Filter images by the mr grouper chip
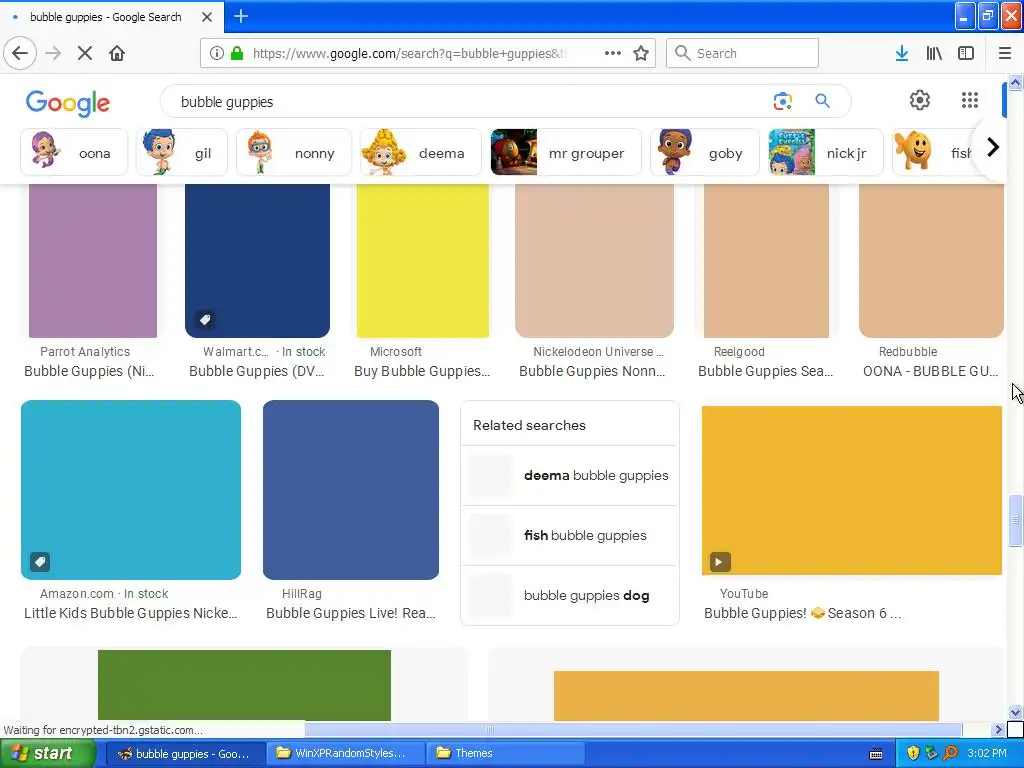The image size is (1024, 768). (x=566, y=153)
